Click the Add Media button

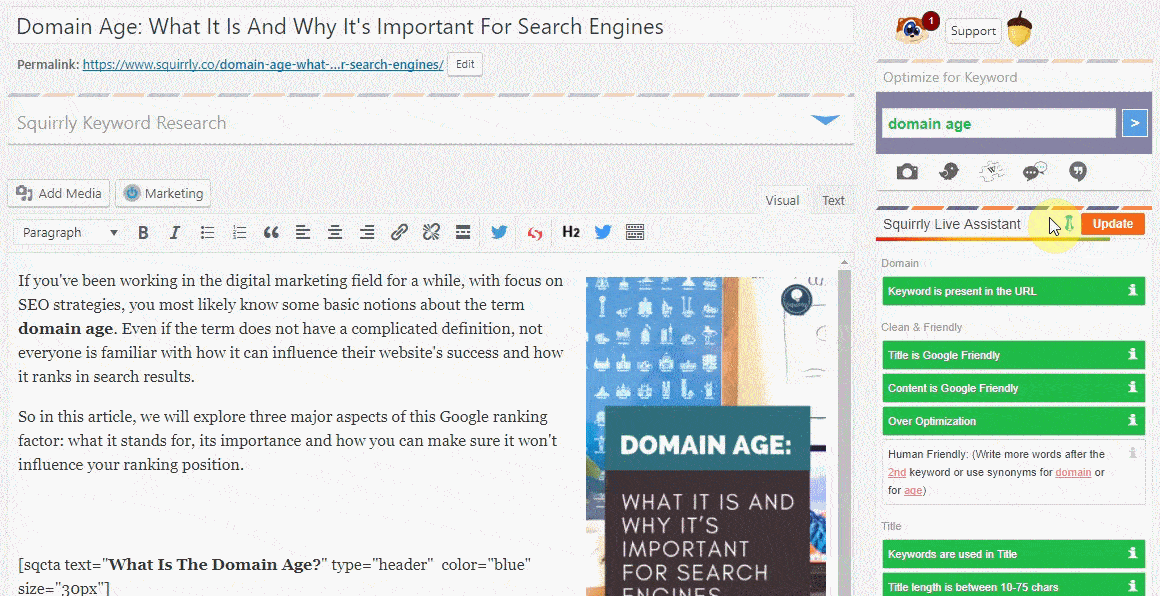(x=59, y=193)
